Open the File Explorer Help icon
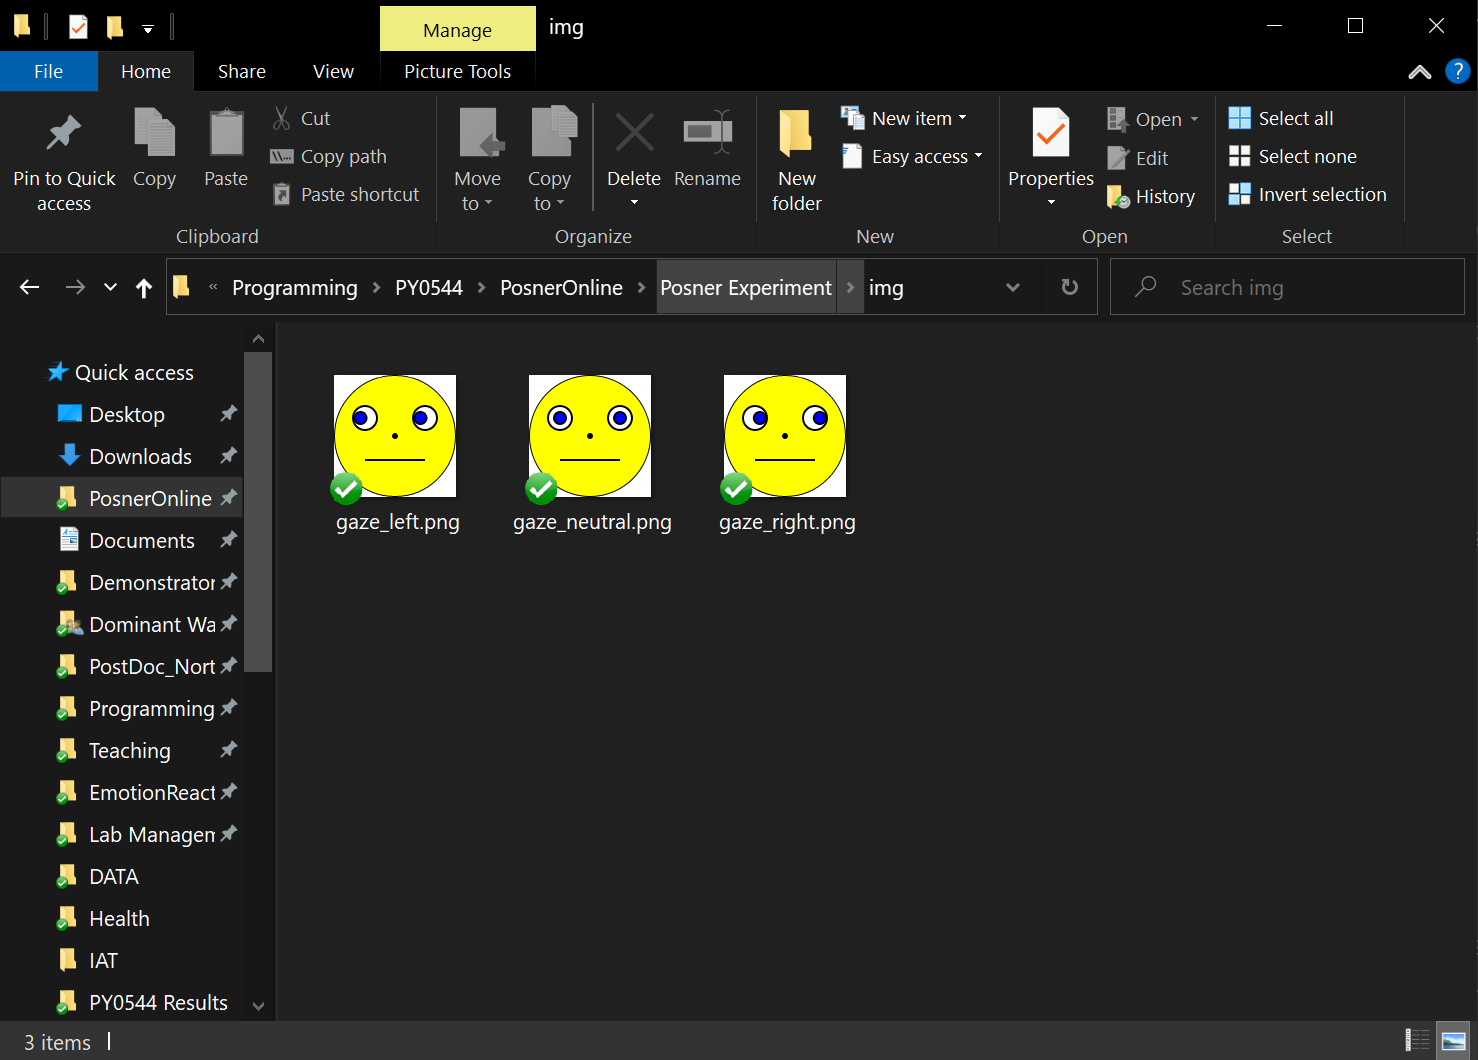The width and height of the screenshot is (1478, 1060). 1458,71
